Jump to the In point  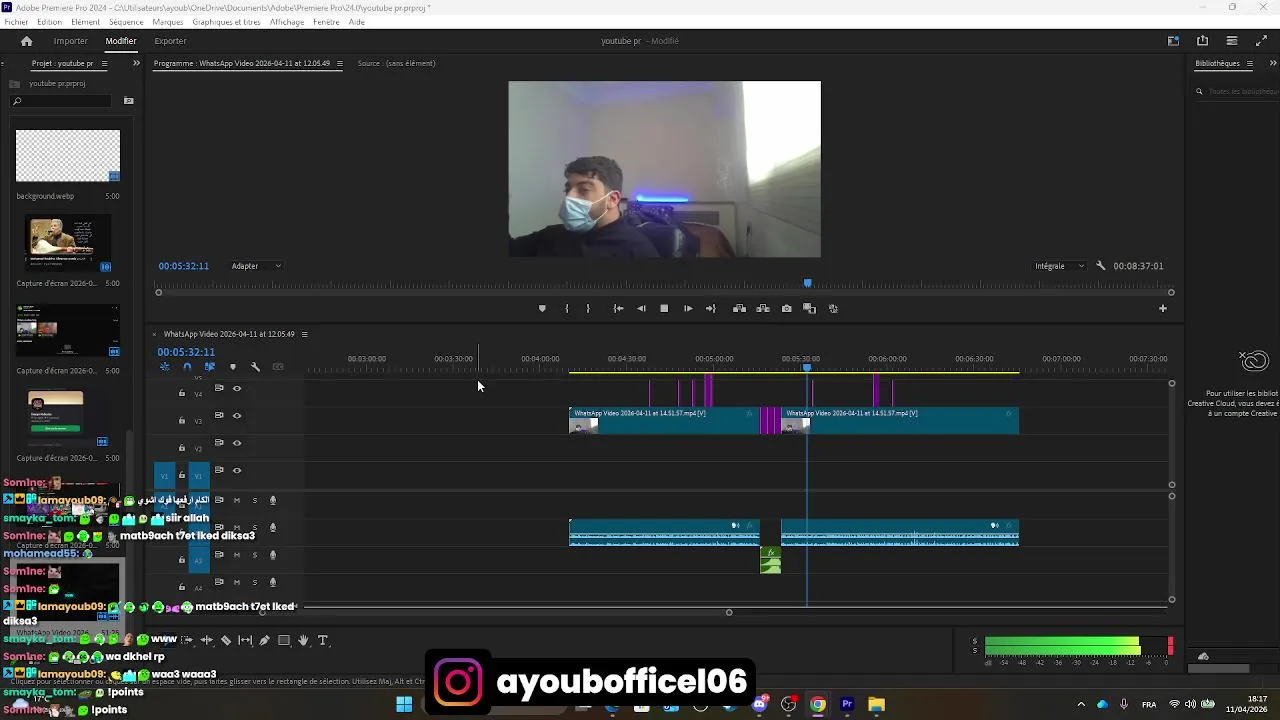tap(618, 308)
